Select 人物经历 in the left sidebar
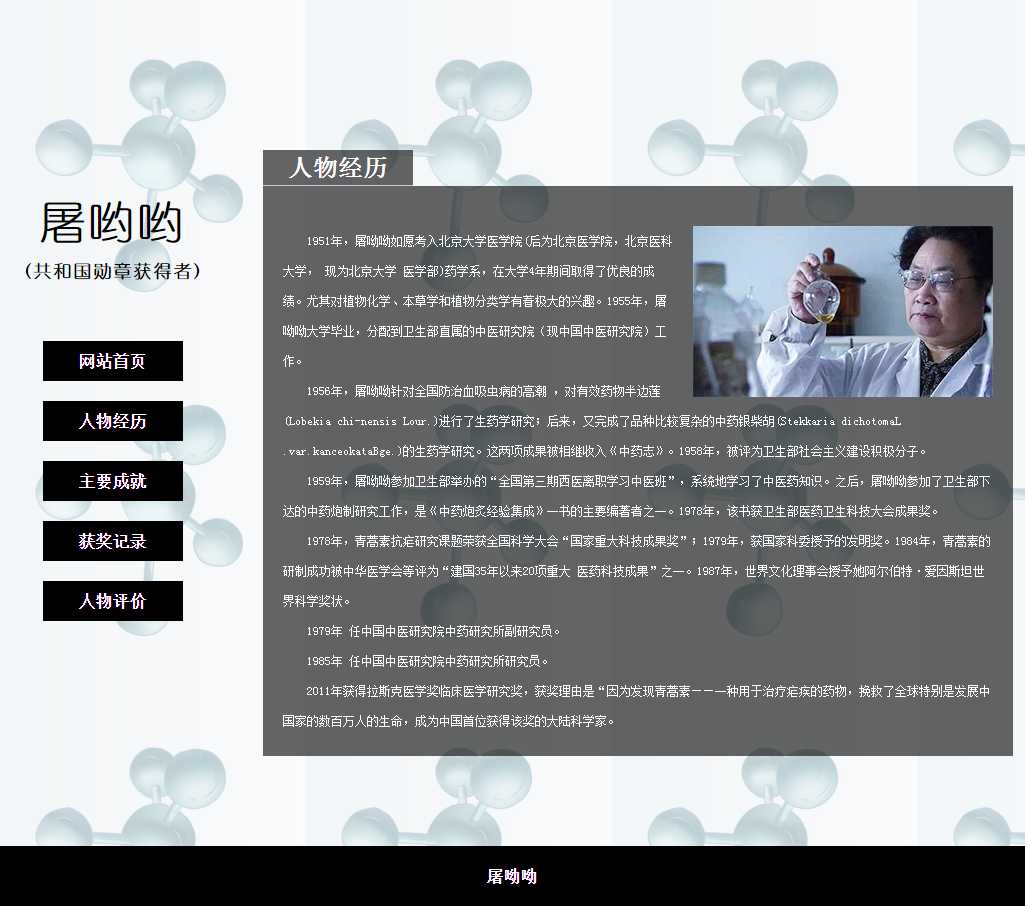The height and width of the screenshot is (906, 1025). point(112,421)
